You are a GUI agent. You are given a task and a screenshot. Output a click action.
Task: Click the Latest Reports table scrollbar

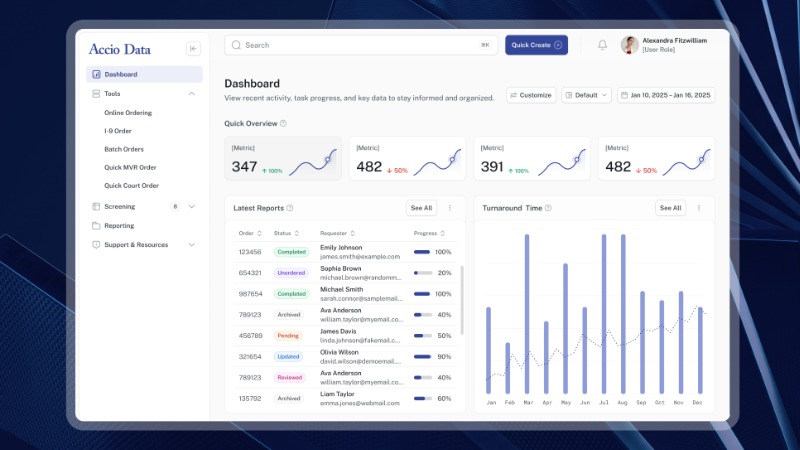pos(462,300)
